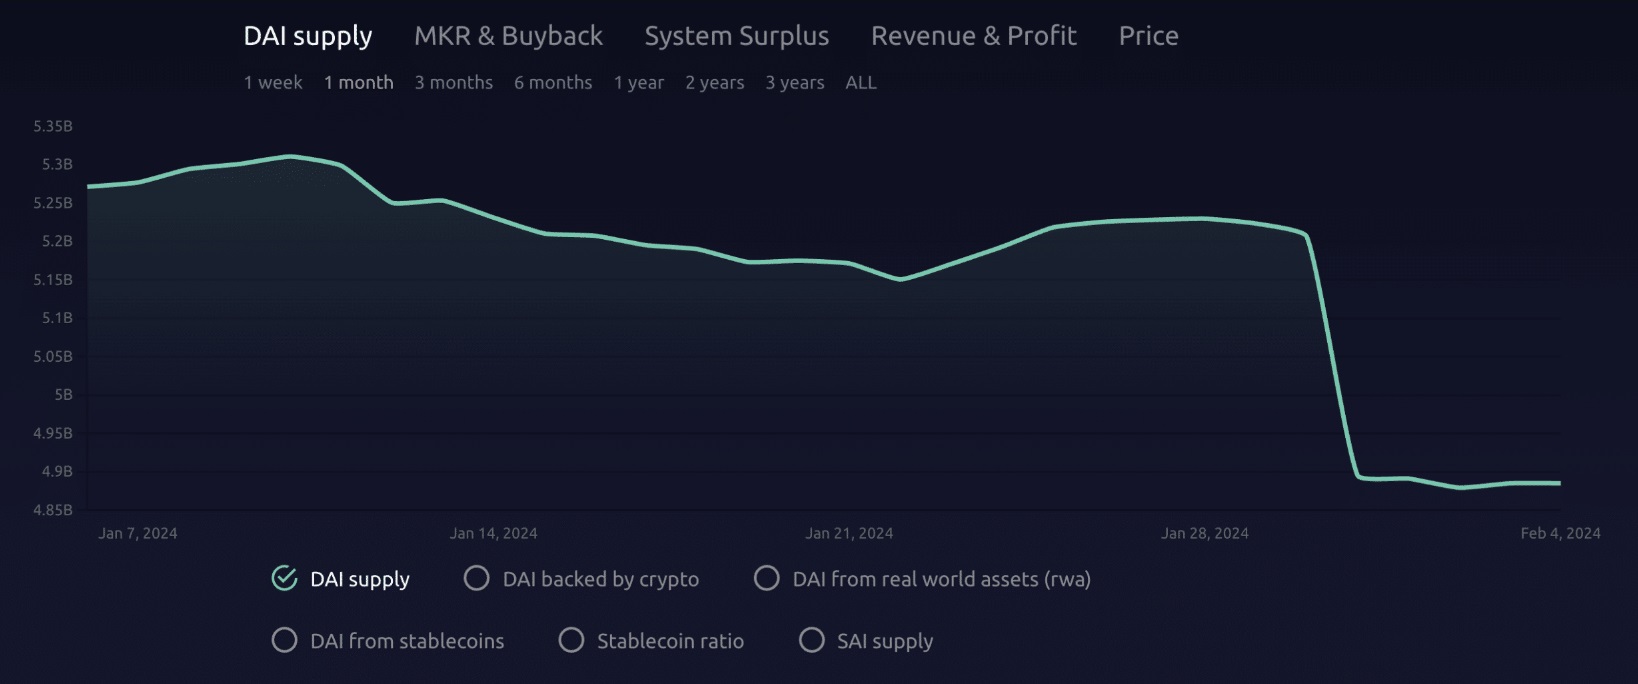
Task: Click the 5.1B y-axis value
Action: 57,318
